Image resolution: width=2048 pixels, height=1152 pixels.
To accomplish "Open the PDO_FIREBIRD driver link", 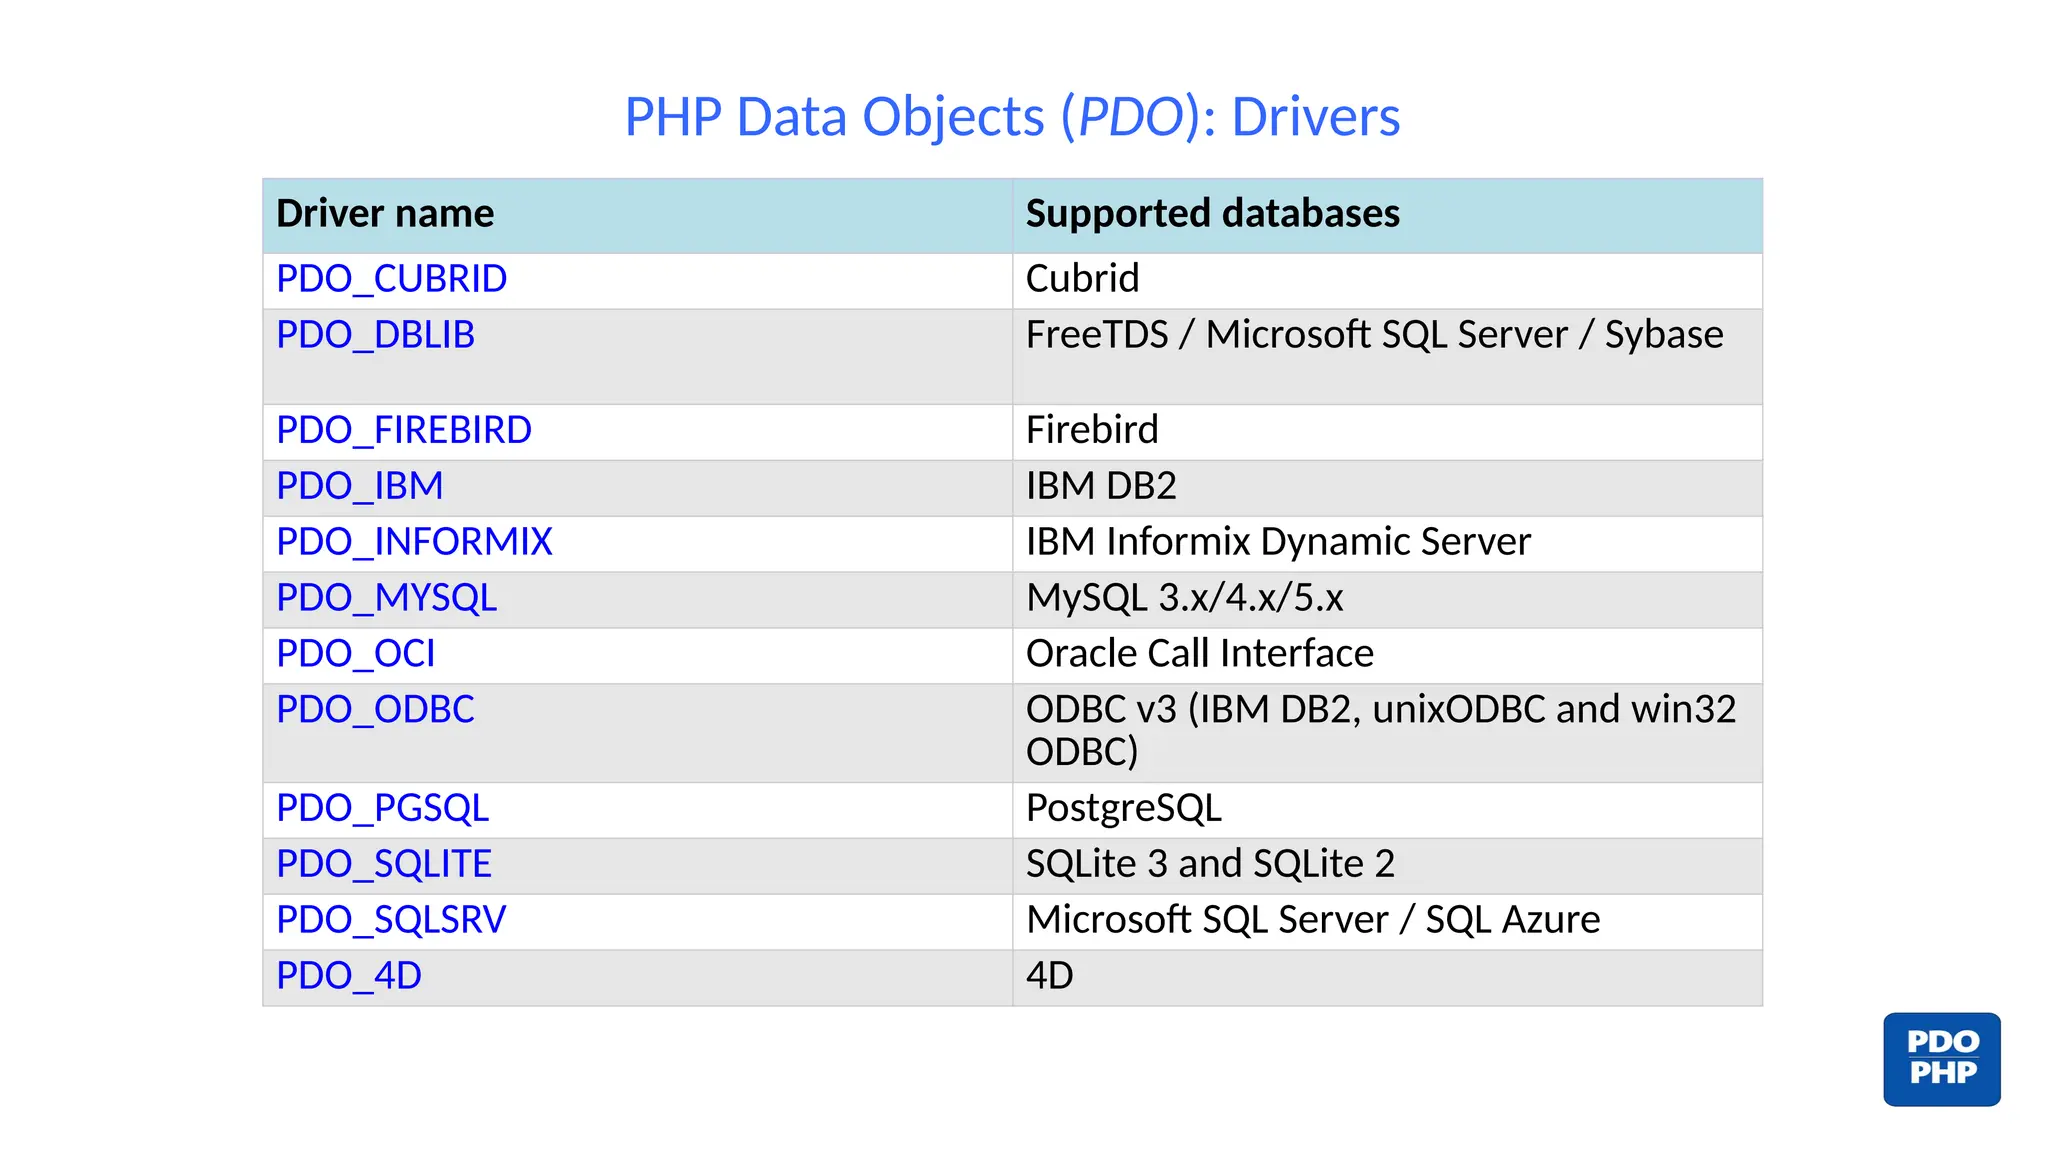I will click(x=403, y=430).
